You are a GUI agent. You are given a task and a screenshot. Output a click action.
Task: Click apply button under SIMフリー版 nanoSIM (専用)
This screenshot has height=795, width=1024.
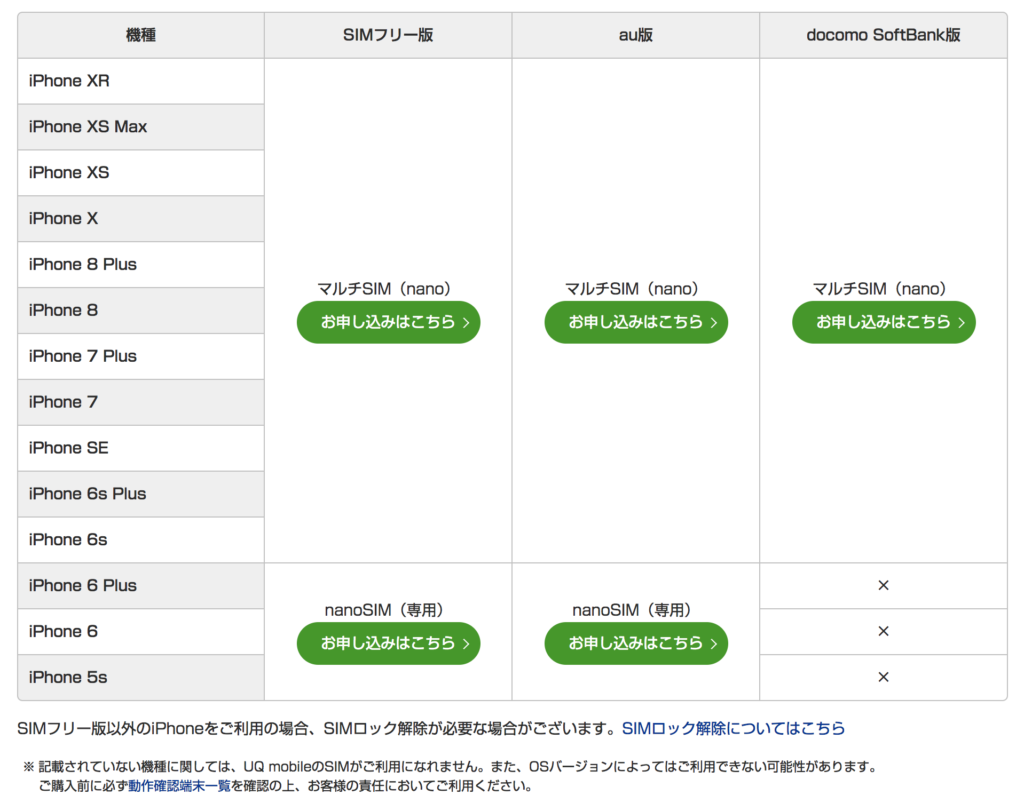click(x=389, y=643)
